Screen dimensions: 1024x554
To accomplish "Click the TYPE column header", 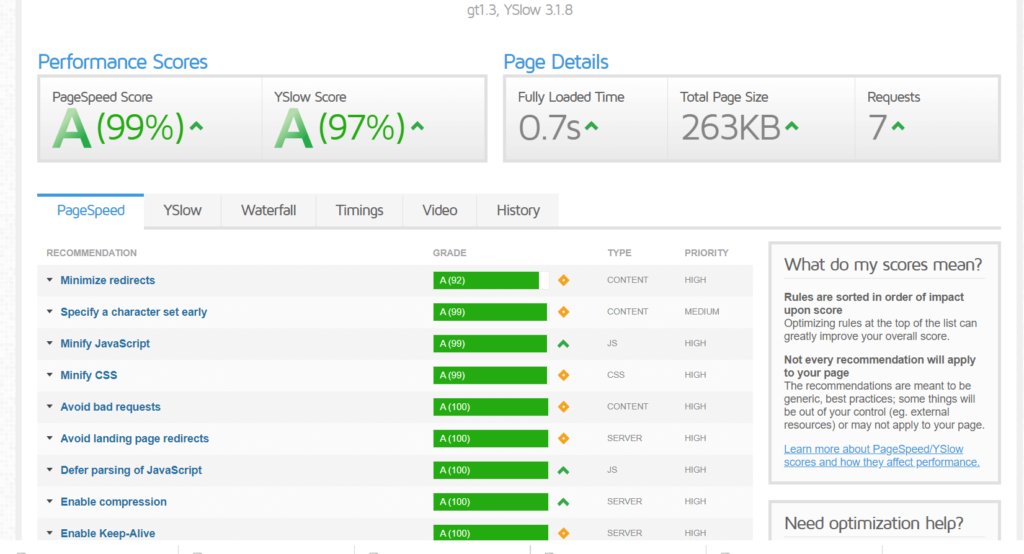I will [x=619, y=253].
